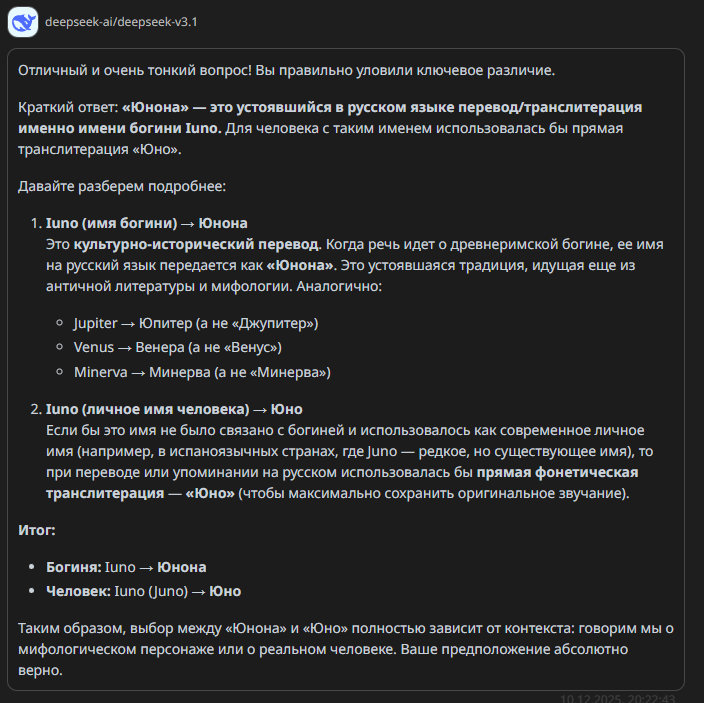Click the opening line "Отличный и очень тонкий вопрос!"
Image resolution: width=704 pixels, height=703 pixels.
tap(136, 70)
